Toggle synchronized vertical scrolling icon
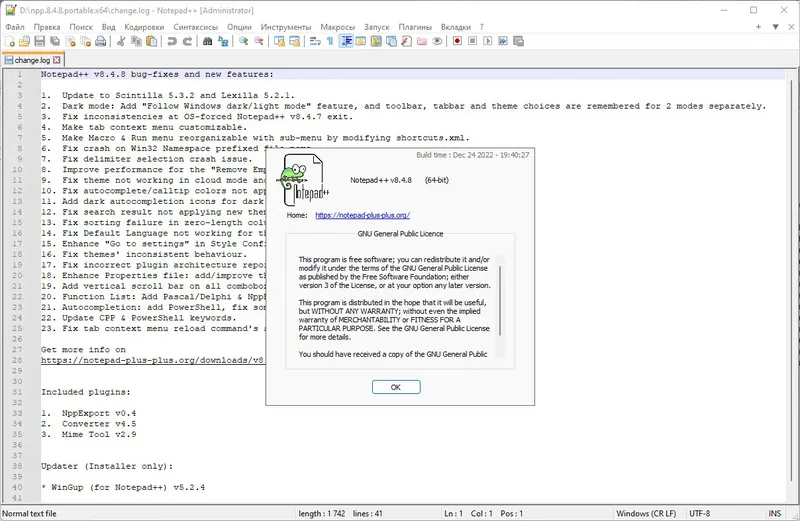Viewport: 800px width, 521px height. tap(279, 41)
